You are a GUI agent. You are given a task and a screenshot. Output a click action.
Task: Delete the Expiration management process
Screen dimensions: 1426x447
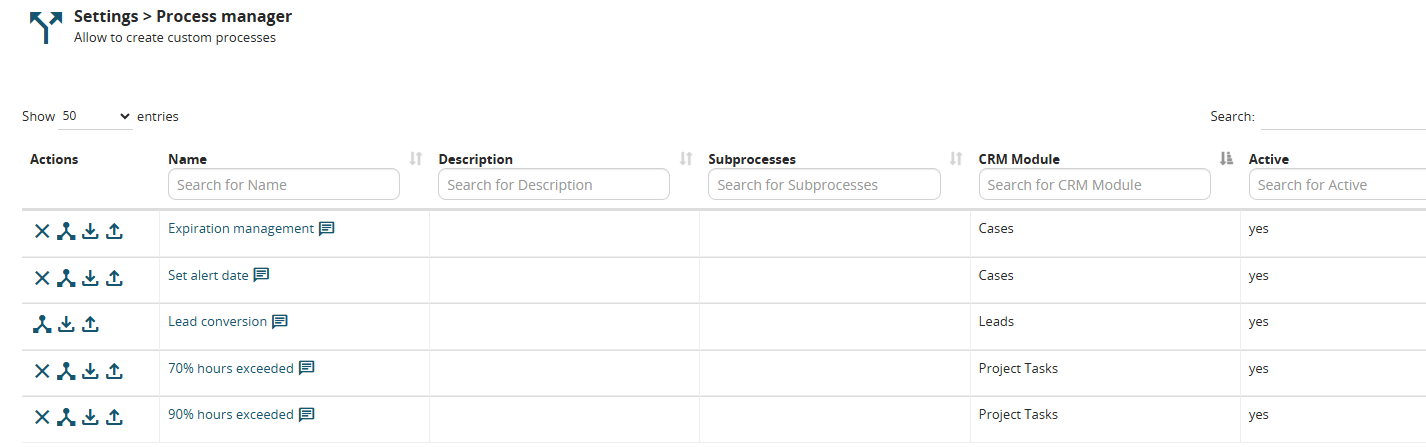tap(42, 231)
